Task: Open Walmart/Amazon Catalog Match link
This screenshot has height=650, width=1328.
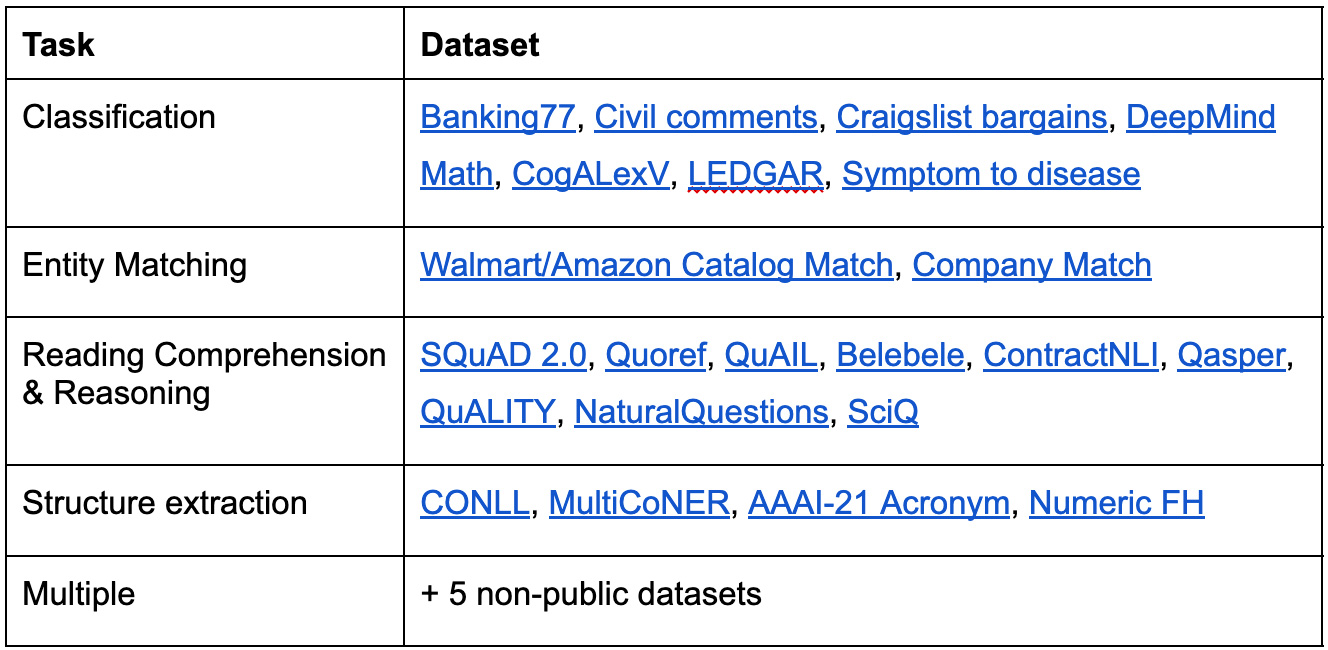Action: tap(657, 265)
